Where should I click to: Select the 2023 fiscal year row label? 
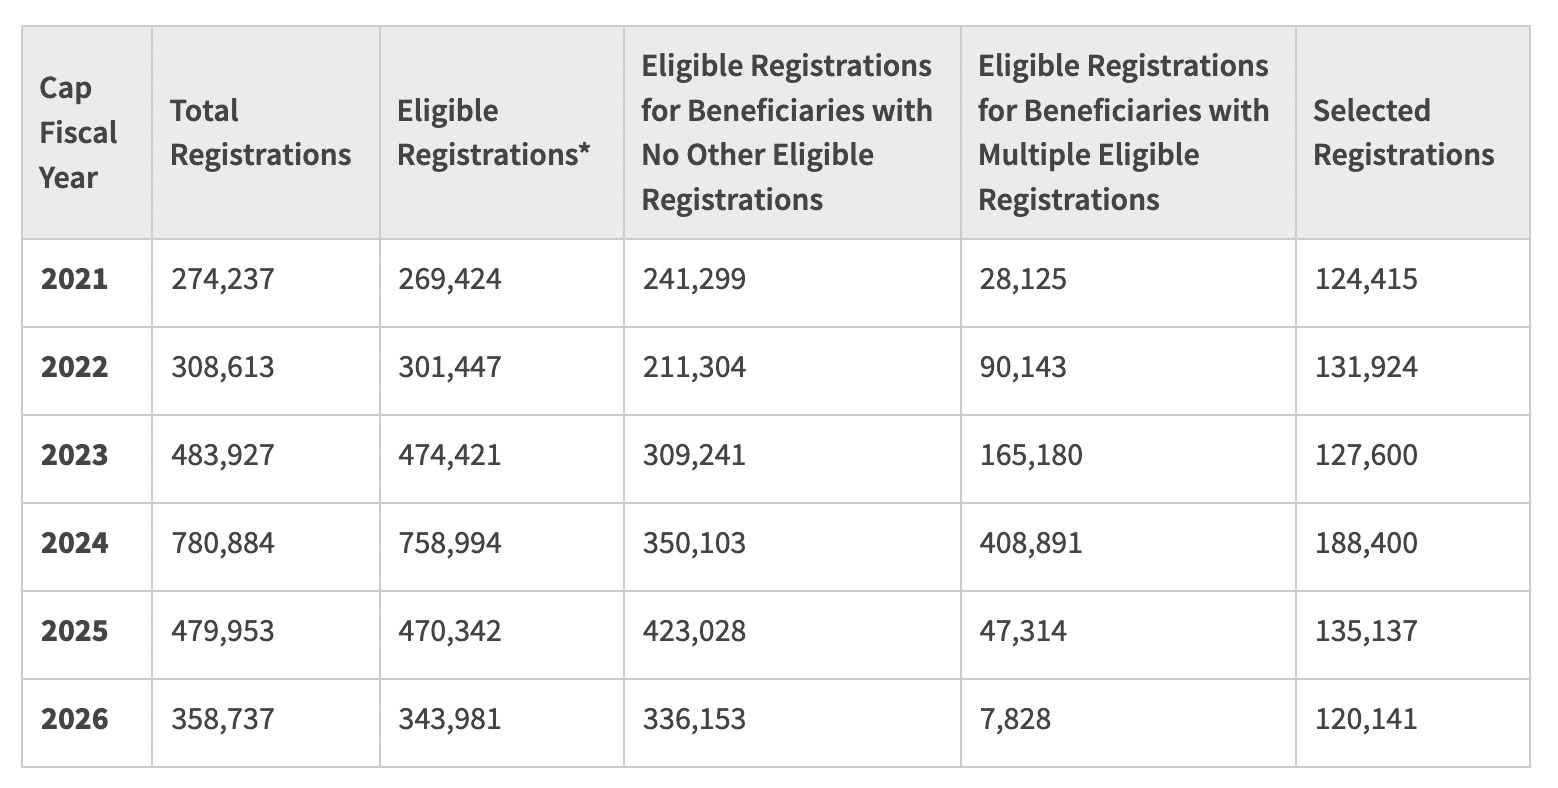coord(74,455)
